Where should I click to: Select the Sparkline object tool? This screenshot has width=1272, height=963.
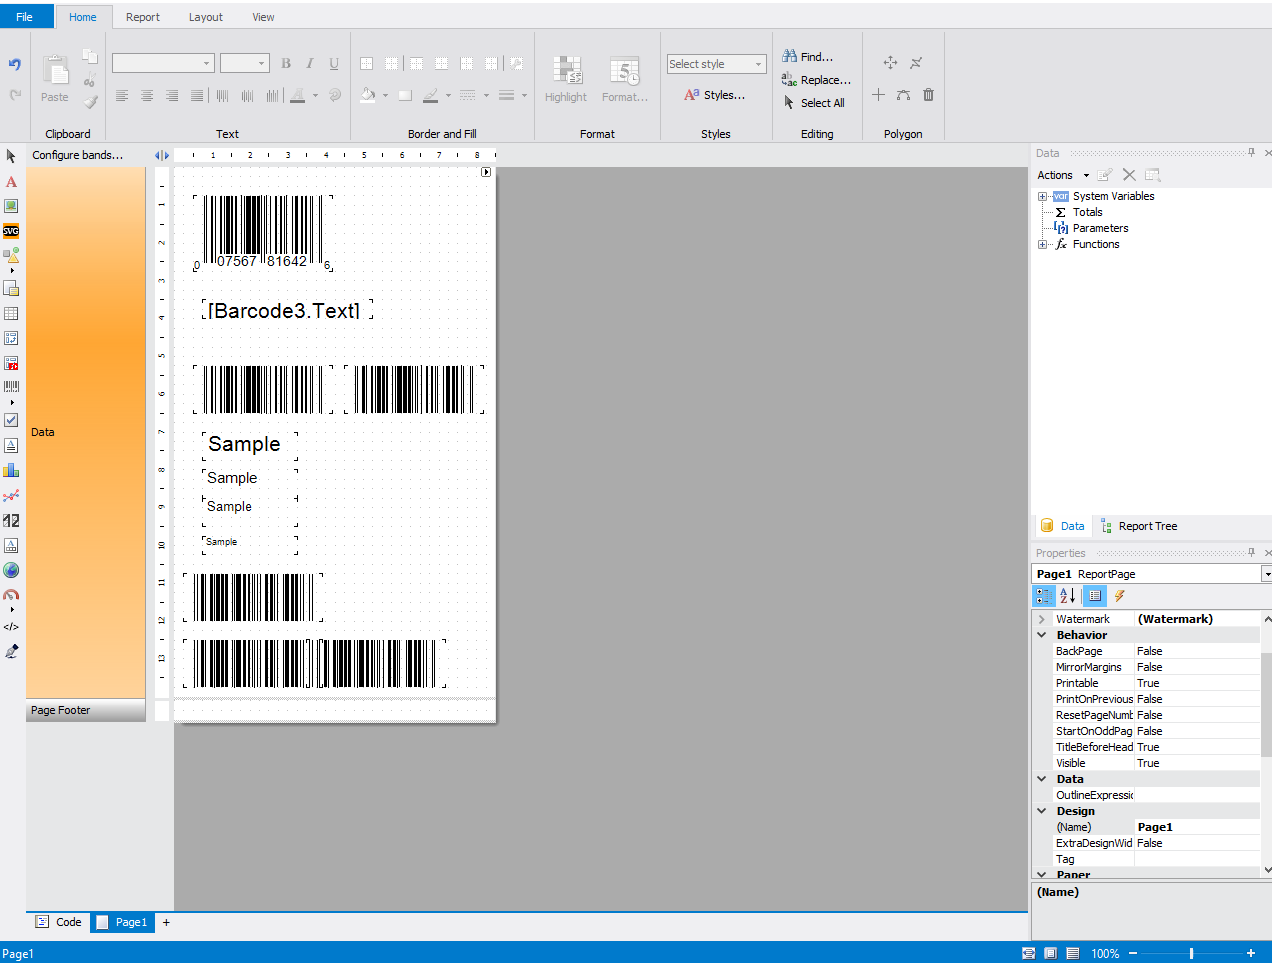(11, 495)
